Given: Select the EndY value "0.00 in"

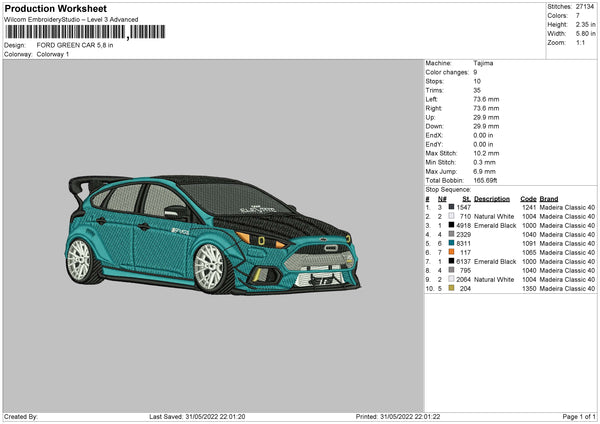Looking at the screenshot, I should (483, 144).
